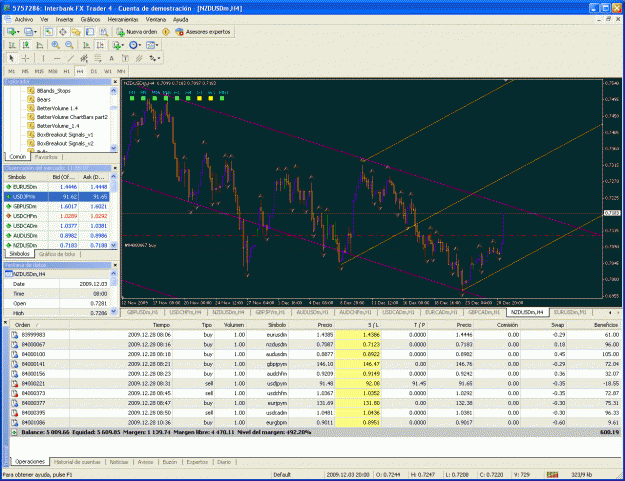The width and height of the screenshot is (625, 481).
Task: Click the Asesores expertos icon
Action: 179,31
